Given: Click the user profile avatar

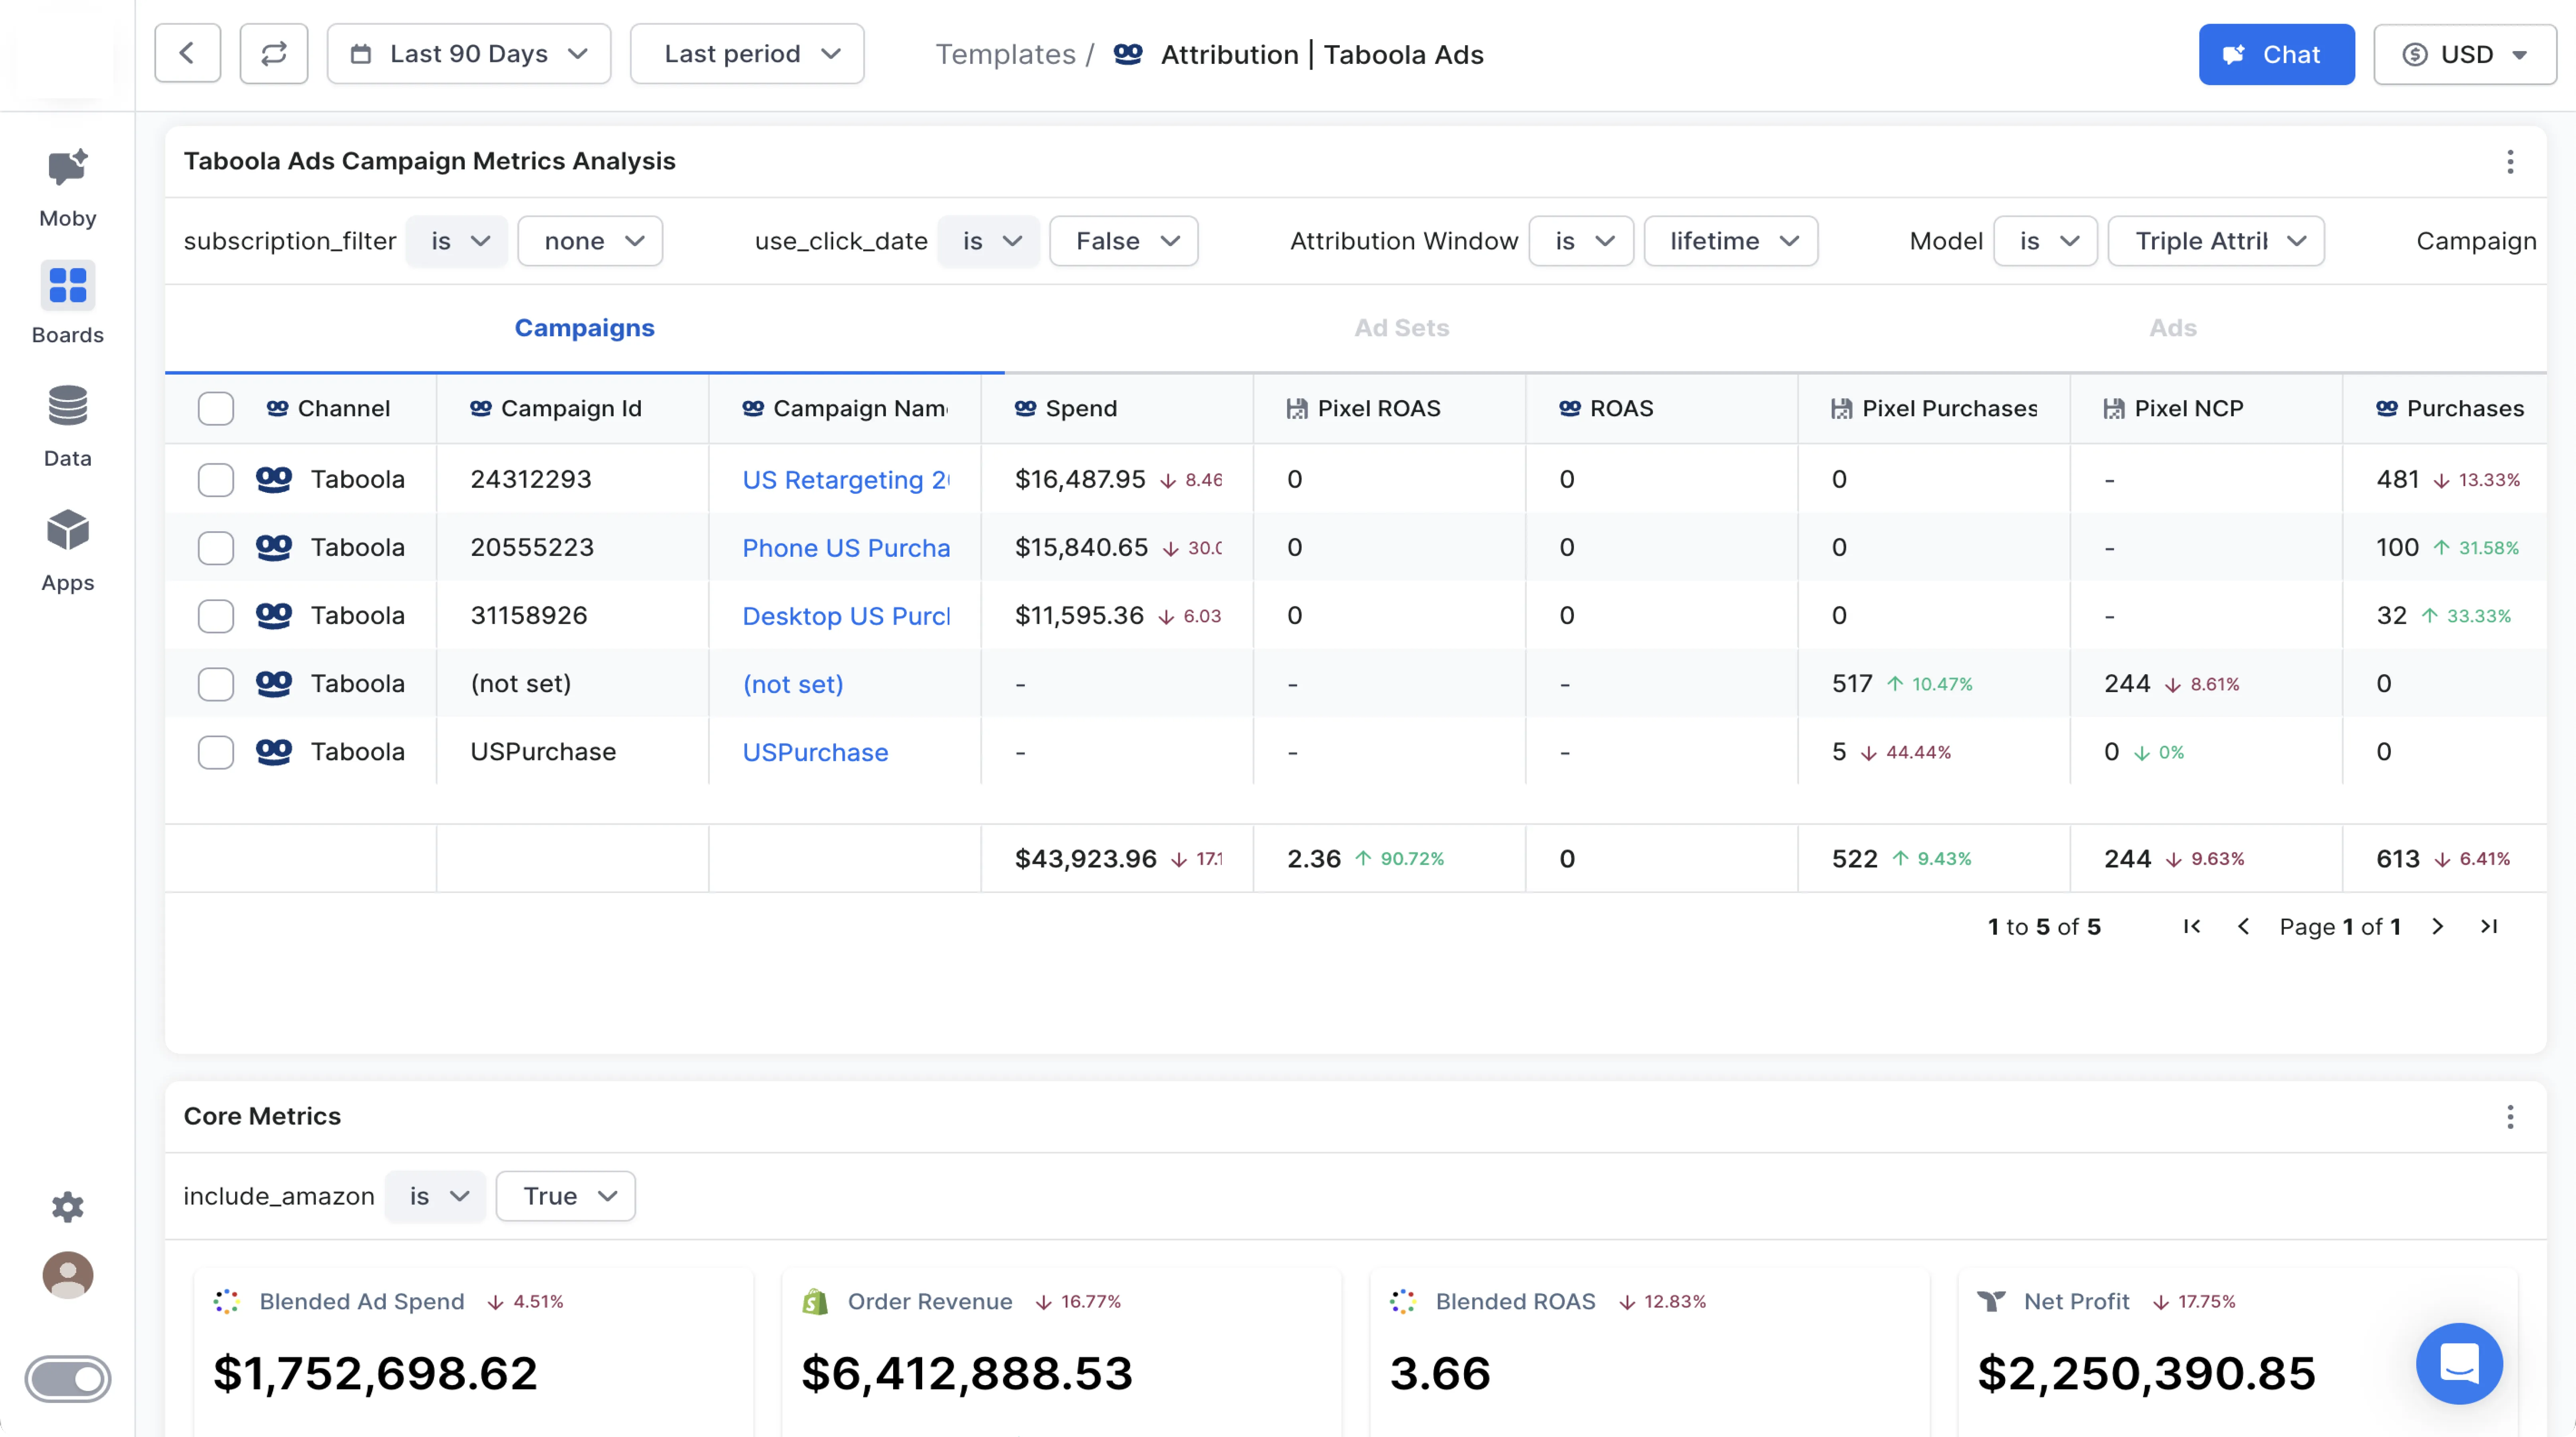Looking at the screenshot, I should tap(67, 1275).
